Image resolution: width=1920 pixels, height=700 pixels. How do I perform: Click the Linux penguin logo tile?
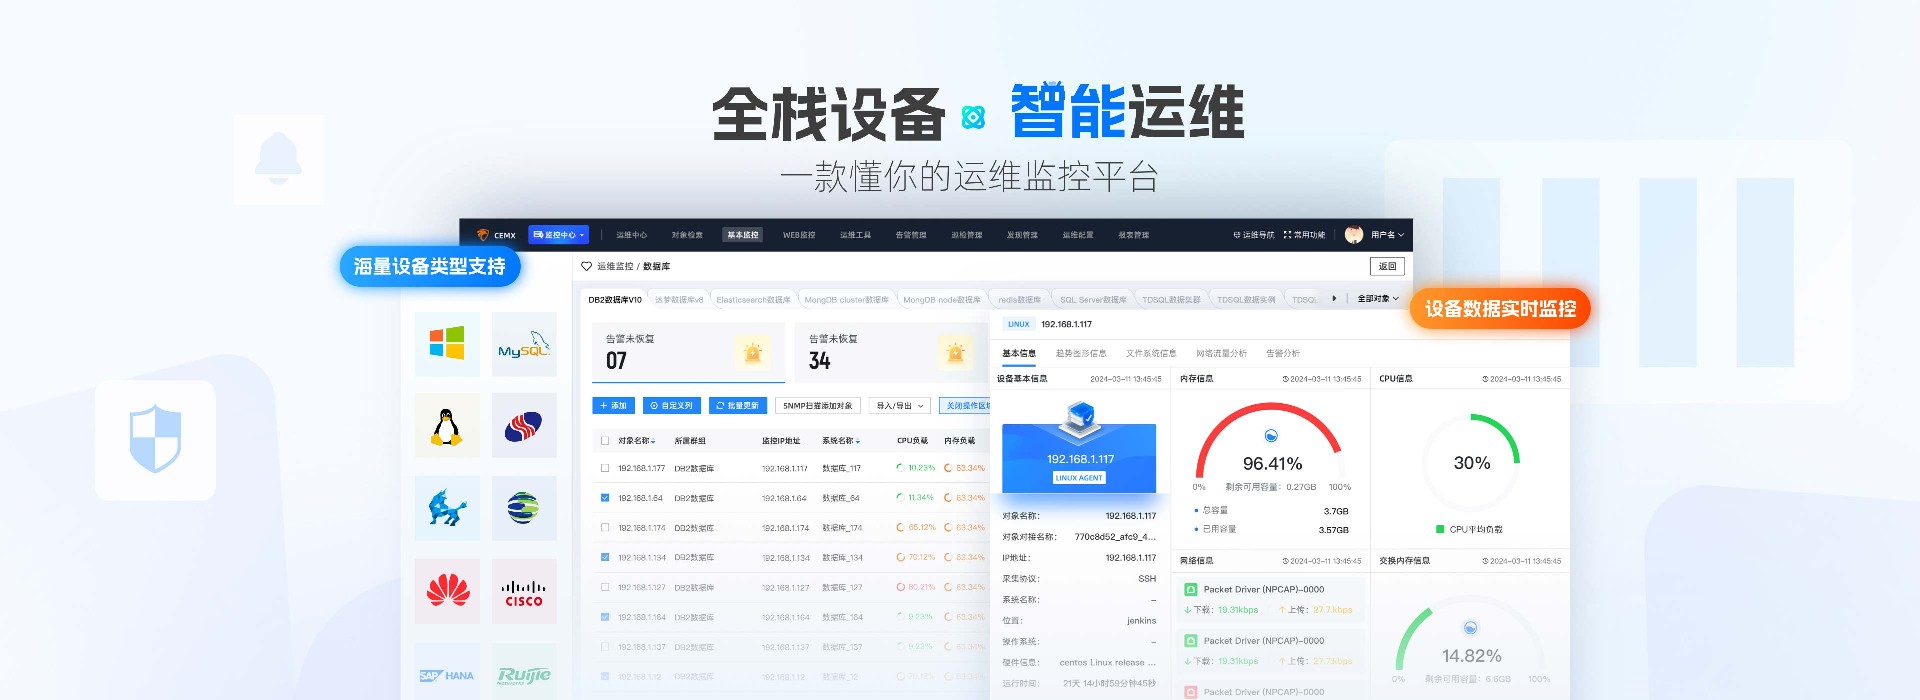pyautogui.click(x=447, y=426)
